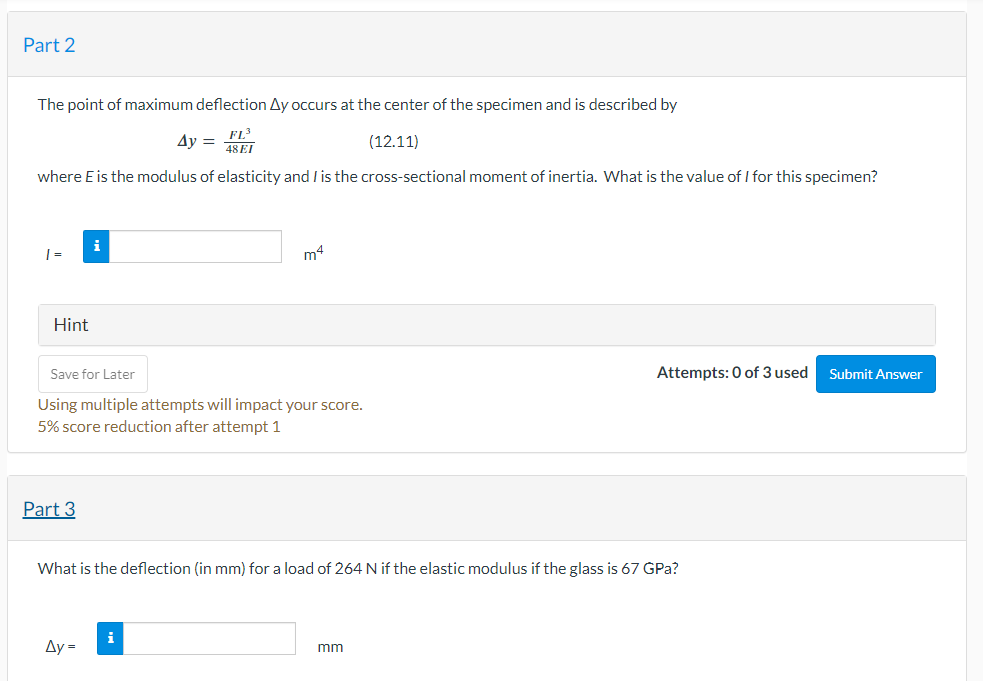Click the "I =" label

[54, 255]
